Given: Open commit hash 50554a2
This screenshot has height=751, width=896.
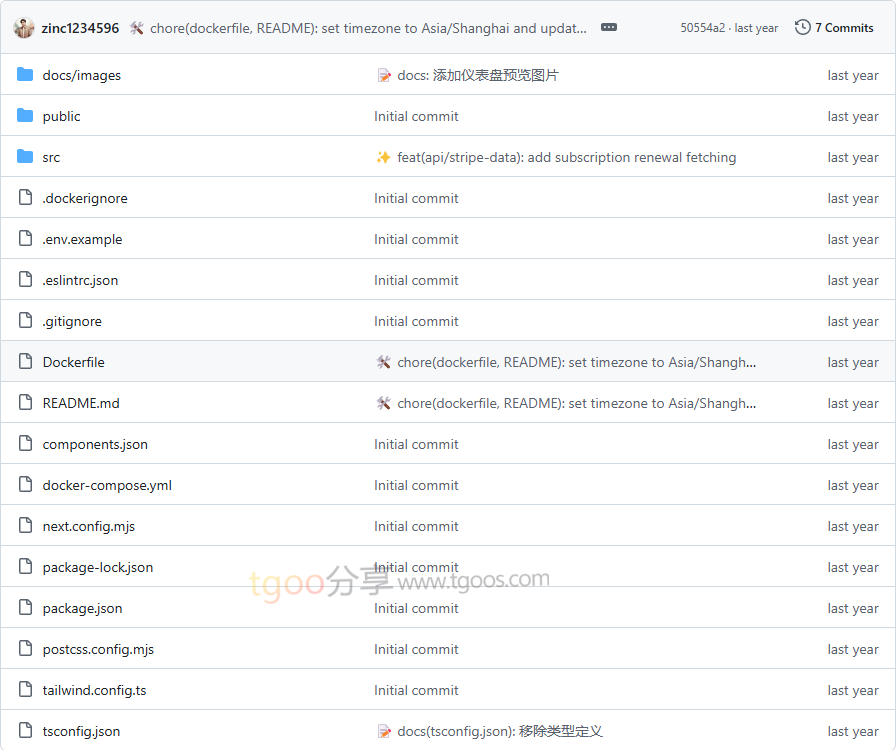Looking at the screenshot, I should click(x=702, y=28).
